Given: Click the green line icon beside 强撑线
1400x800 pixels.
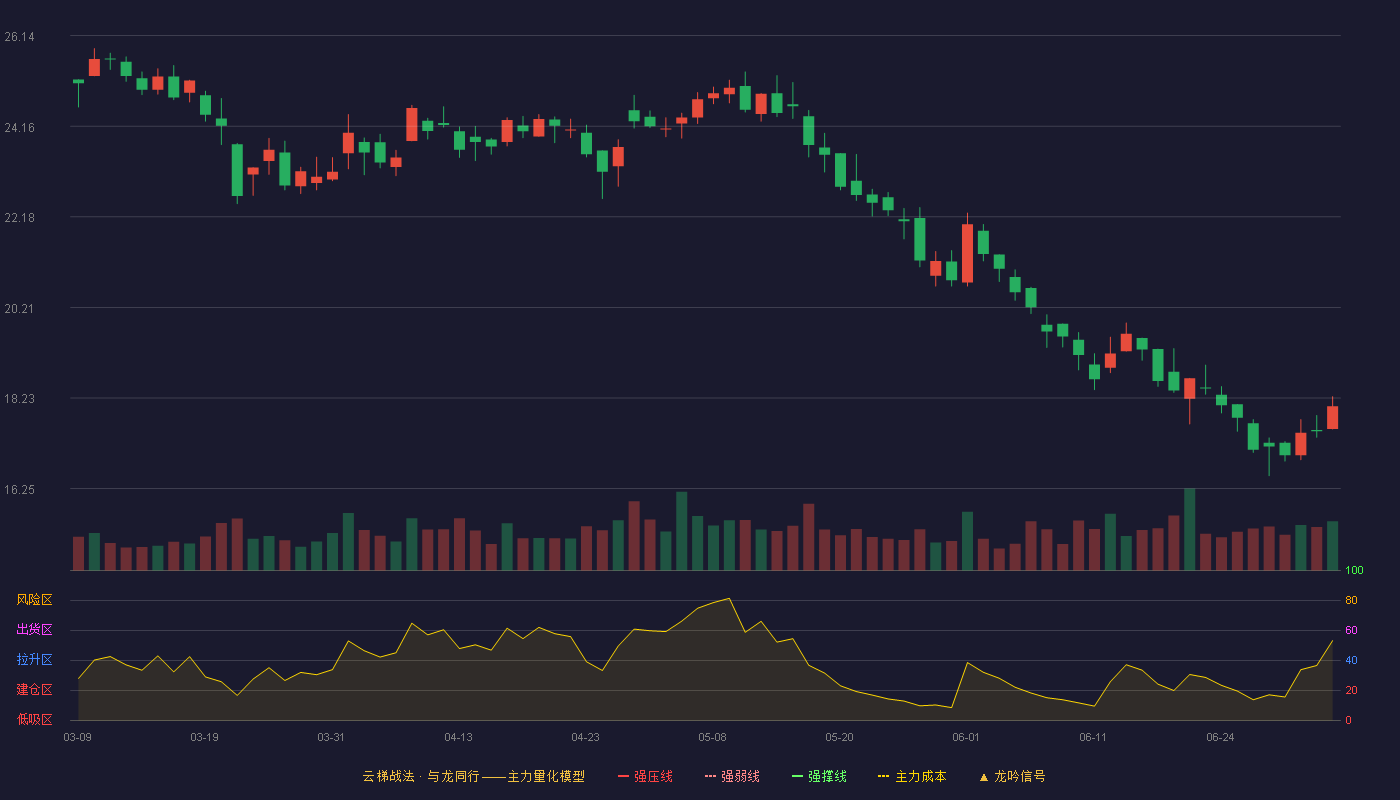Looking at the screenshot, I should [x=797, y=776].
